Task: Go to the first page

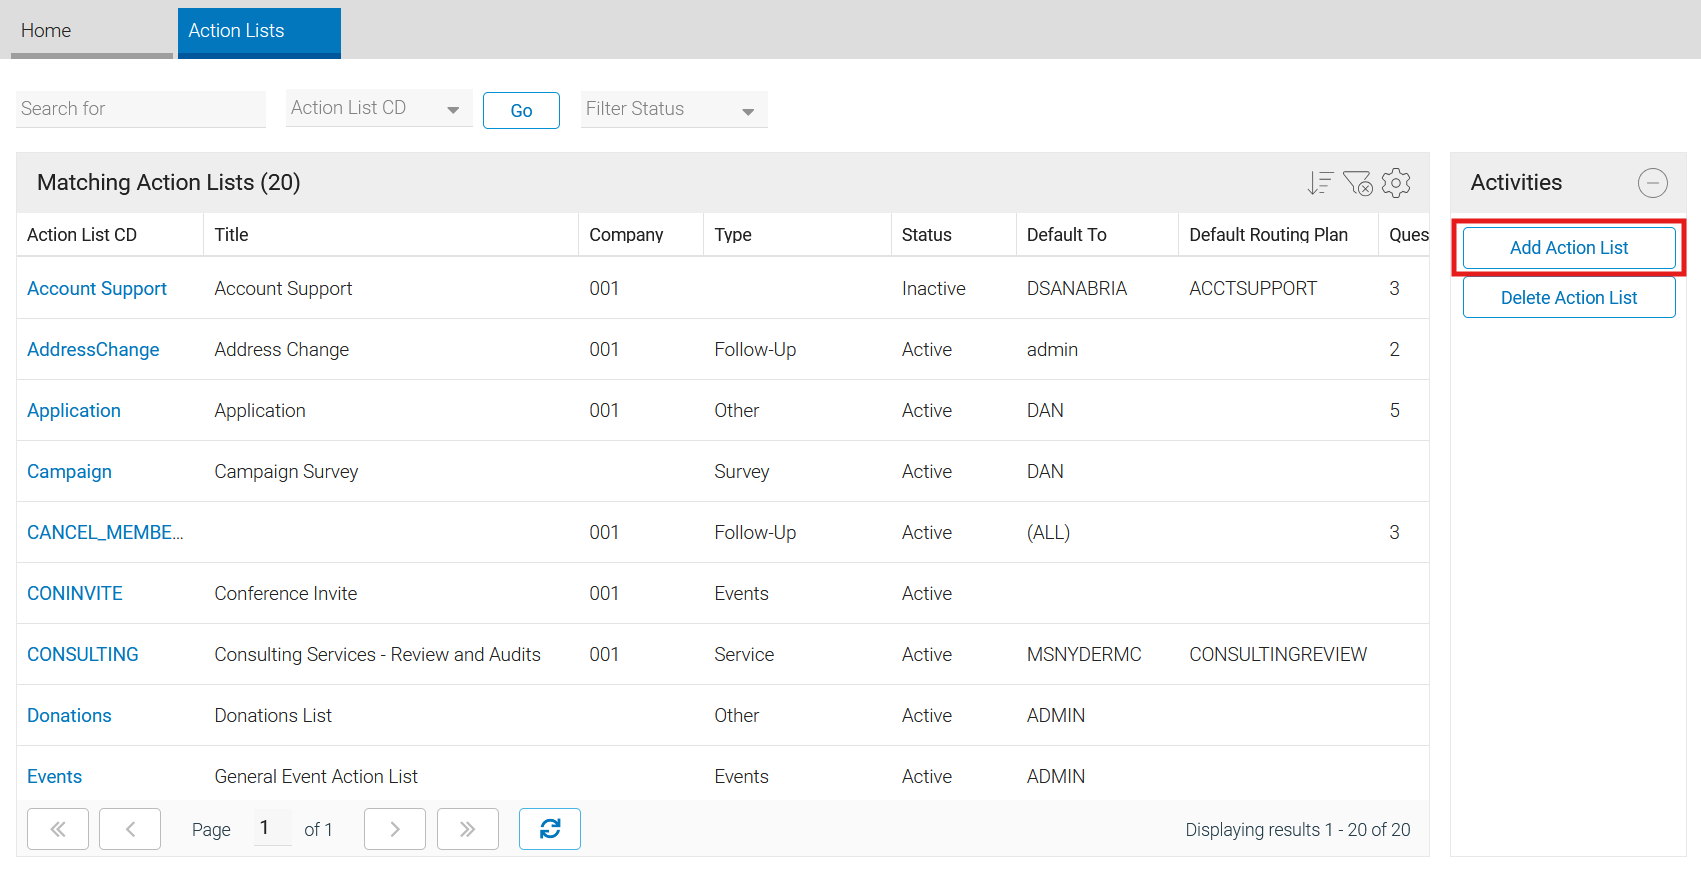Action: click(x=58, y=829)
